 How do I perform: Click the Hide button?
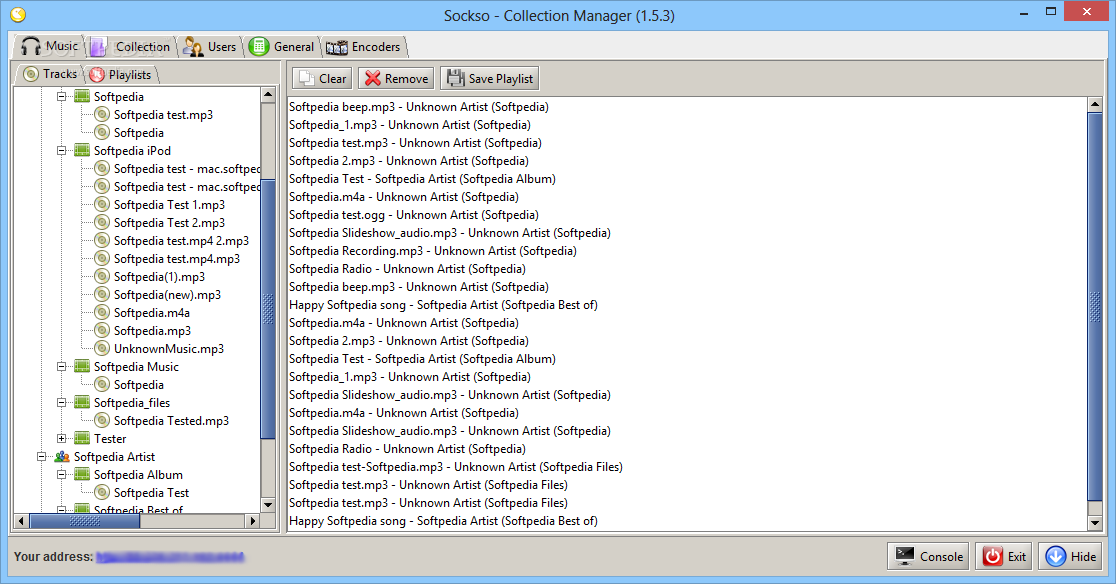click(1070, 557)
